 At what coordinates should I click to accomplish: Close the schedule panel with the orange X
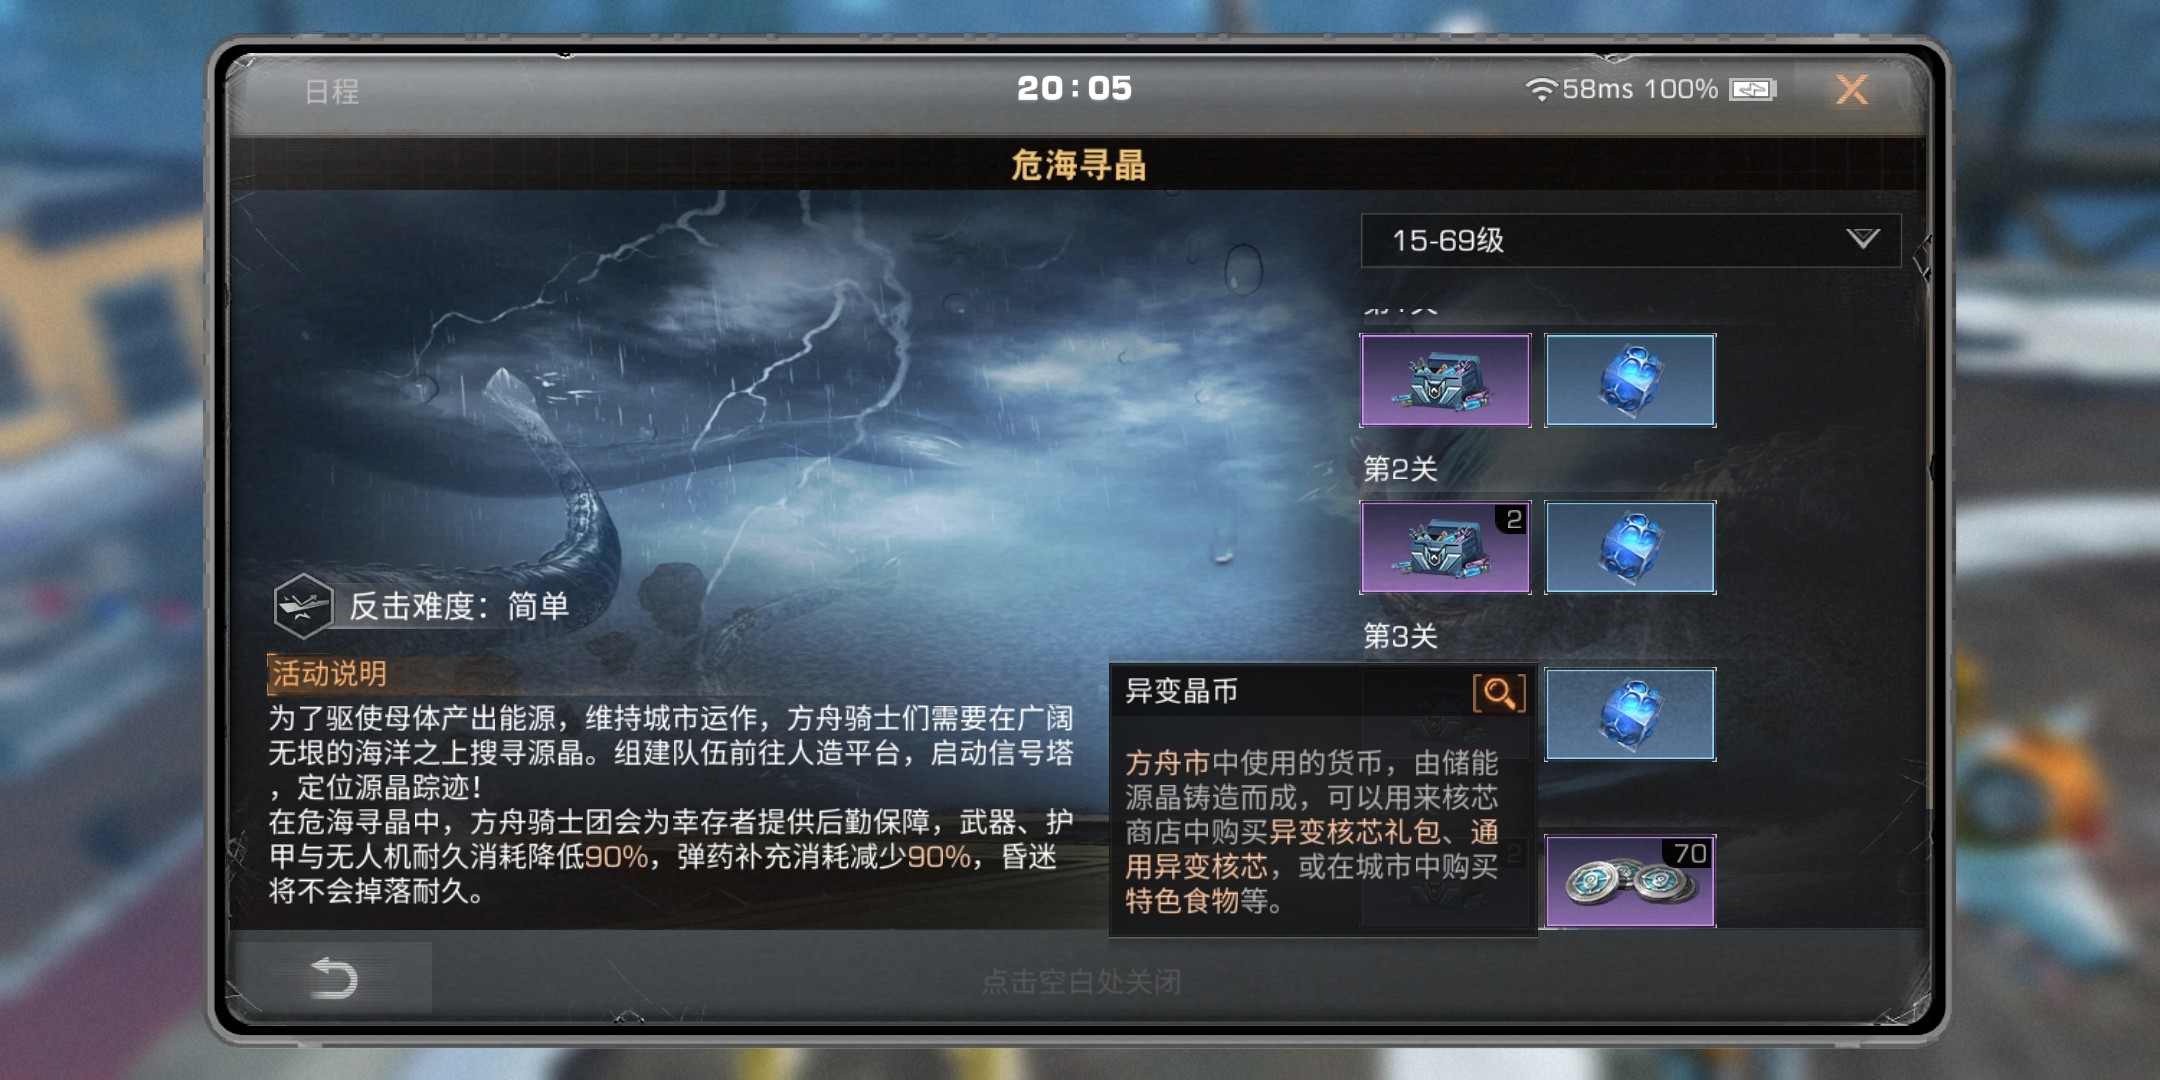pos(1851,90)
